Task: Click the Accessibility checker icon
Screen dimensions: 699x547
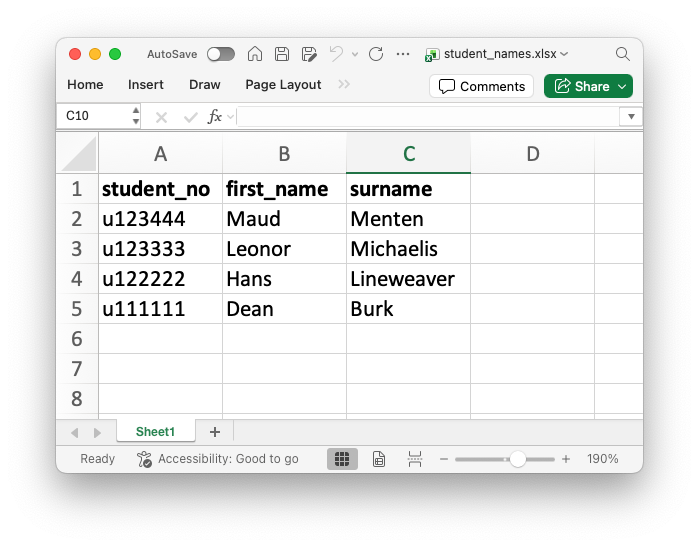Action: point(144,459)
